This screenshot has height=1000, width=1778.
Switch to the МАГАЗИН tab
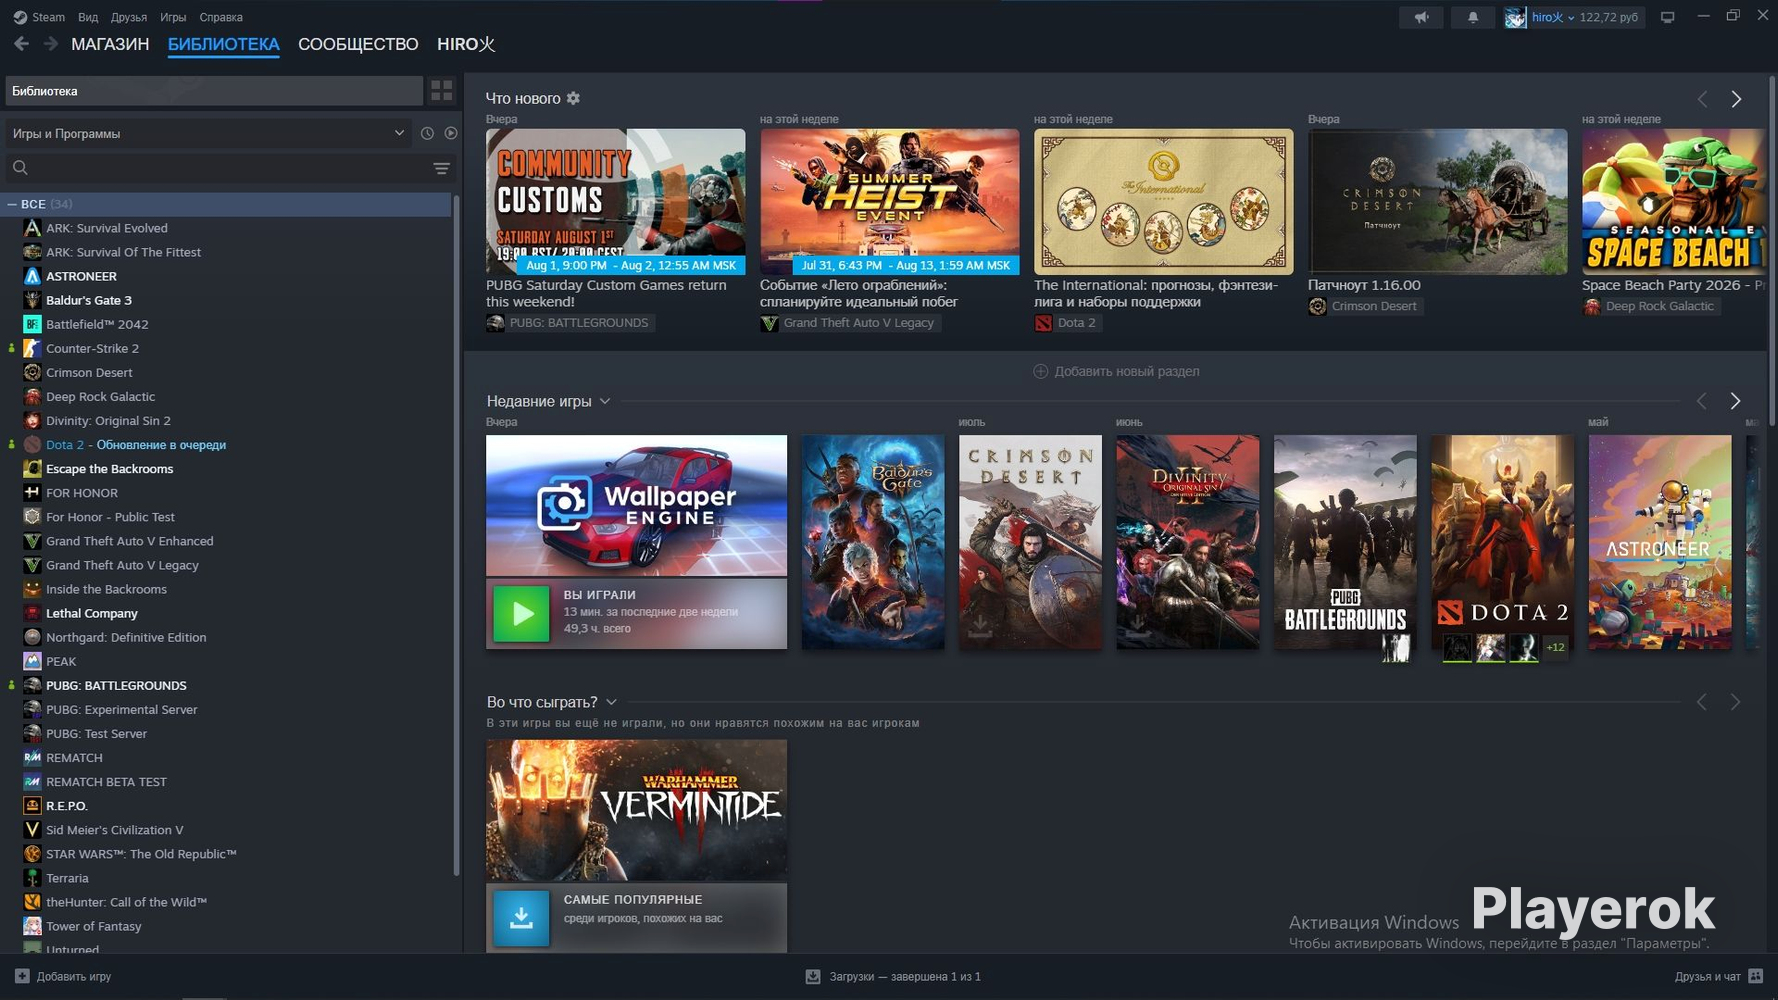pyautogui.click(x=110, y=44)
